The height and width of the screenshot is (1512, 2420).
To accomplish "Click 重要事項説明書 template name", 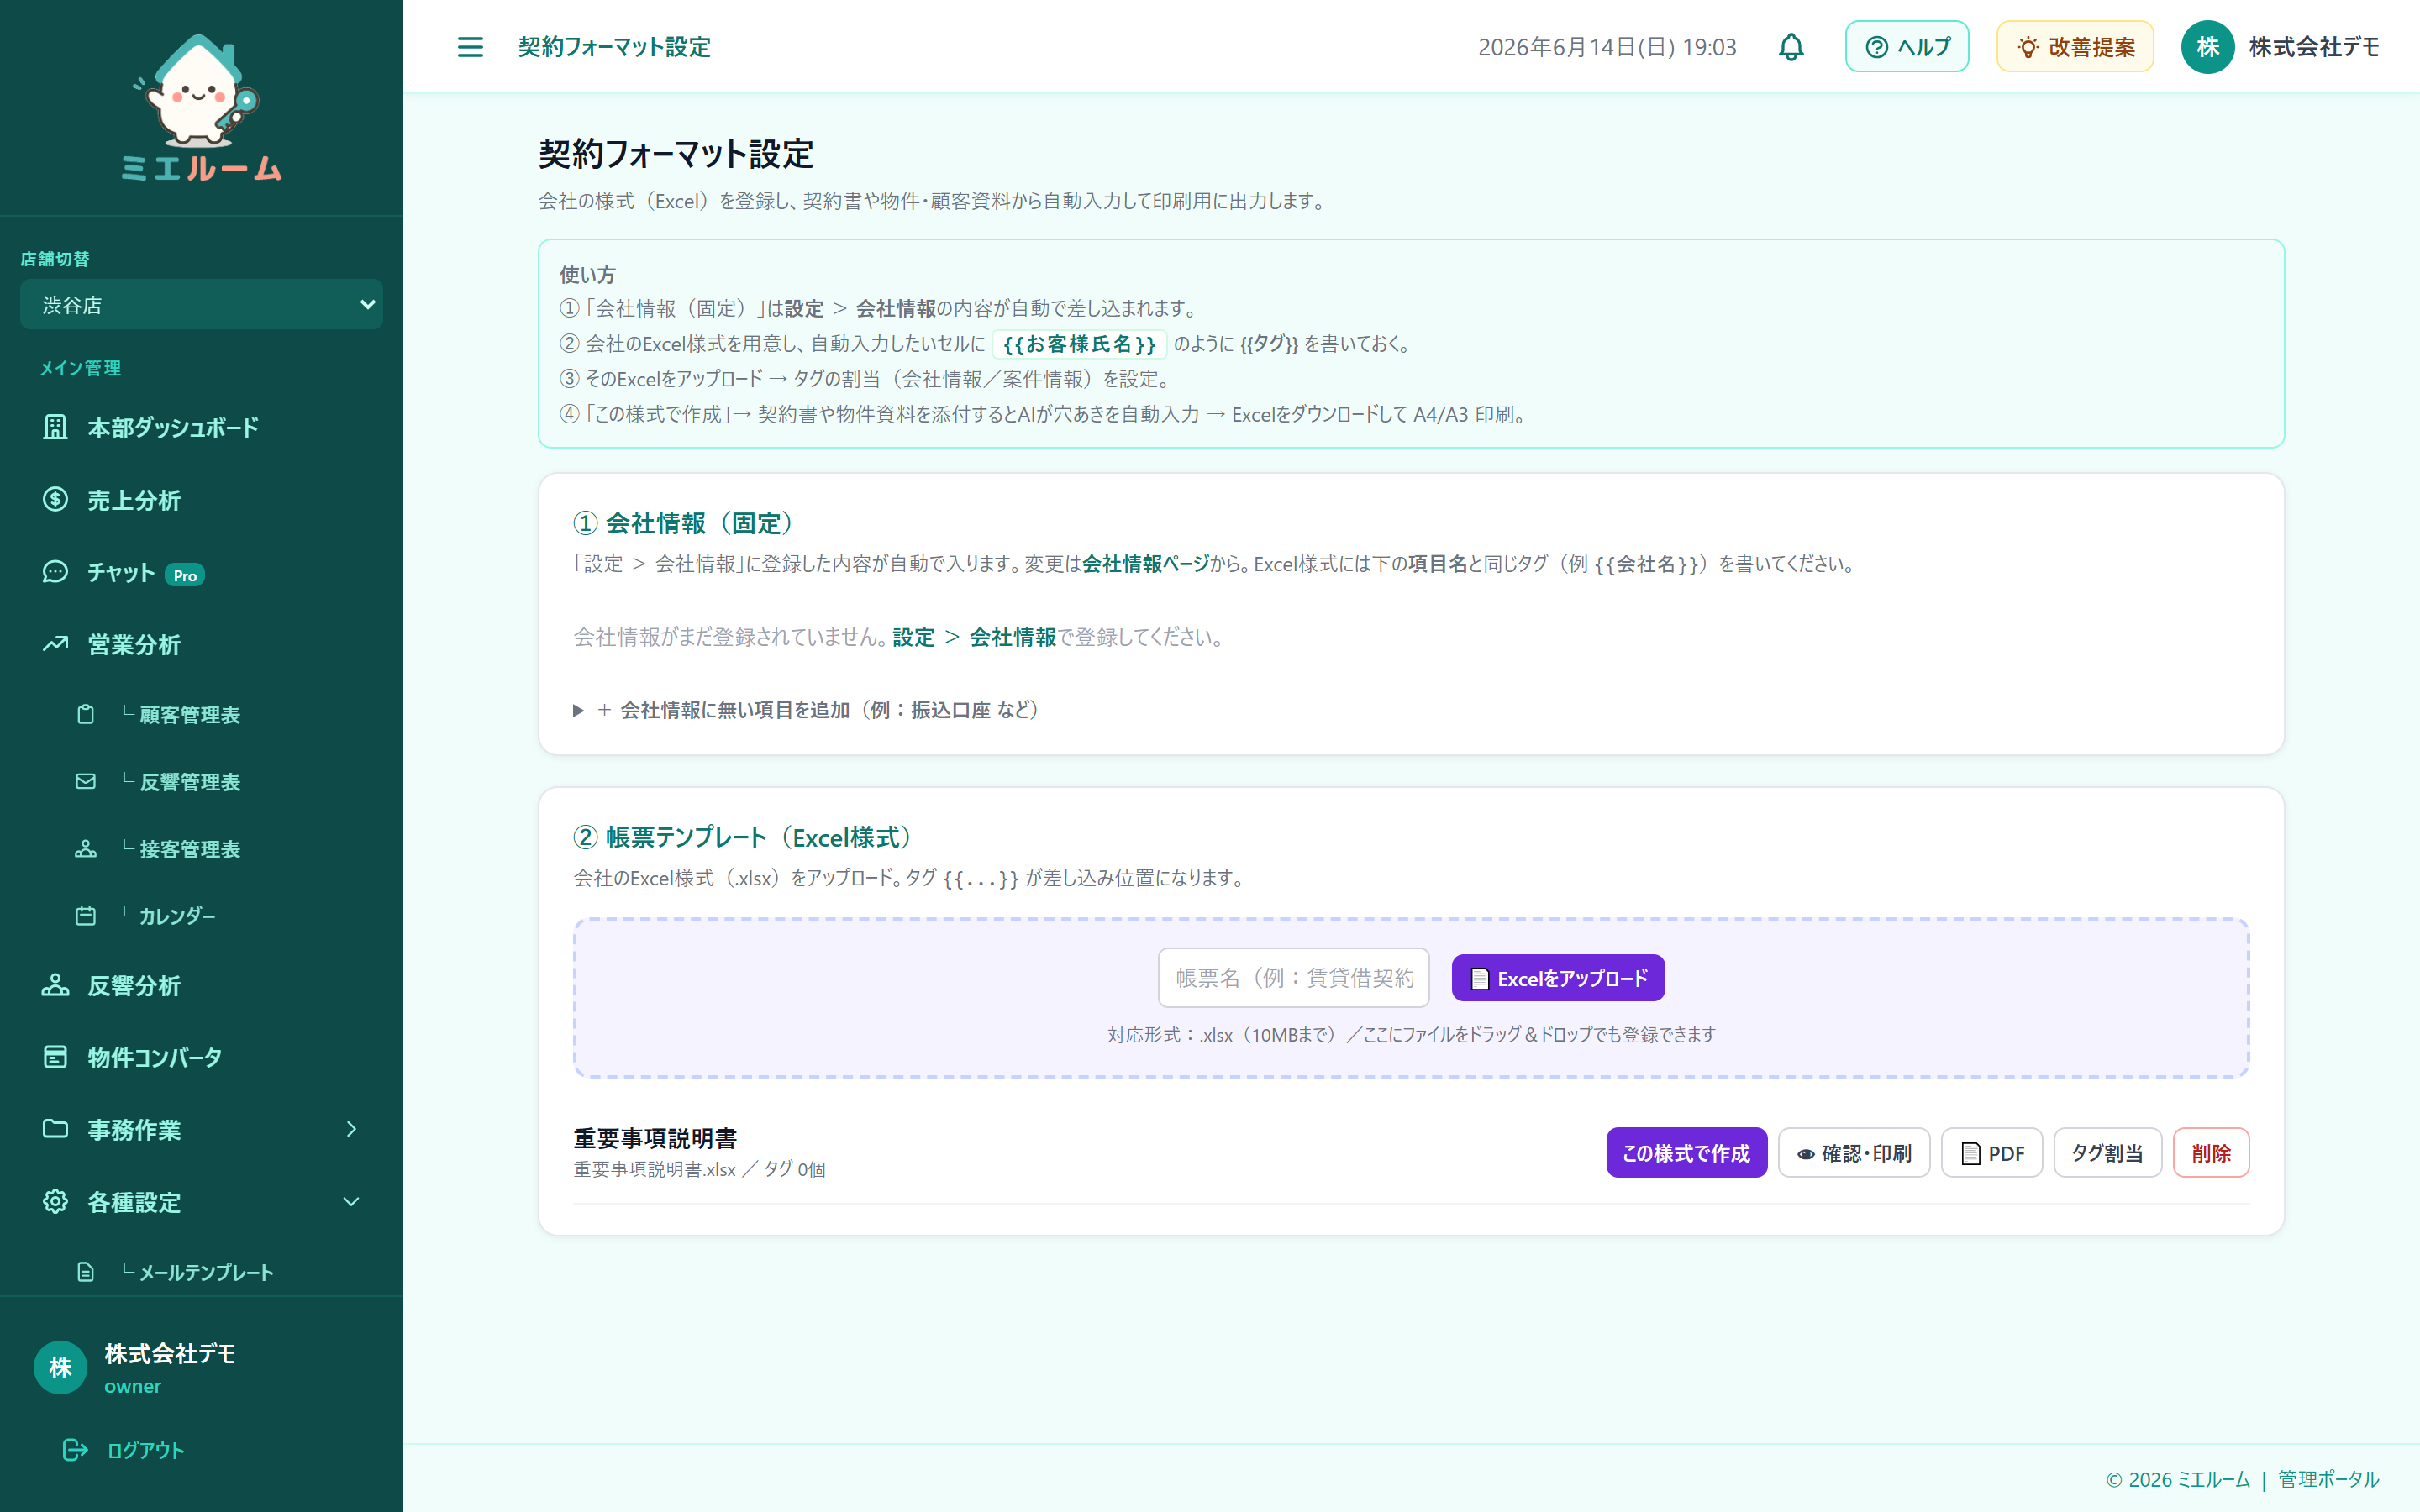I will (655, 1139).
